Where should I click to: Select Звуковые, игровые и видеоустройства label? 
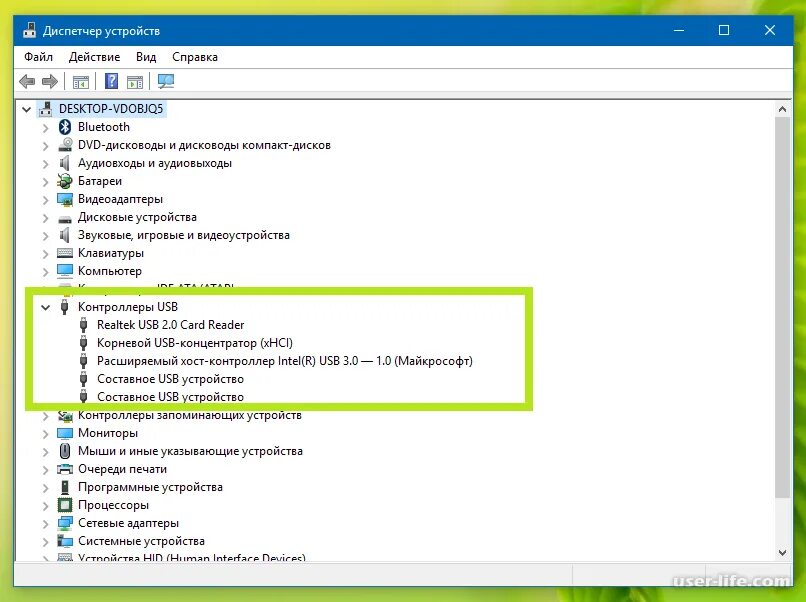[184, 235]
